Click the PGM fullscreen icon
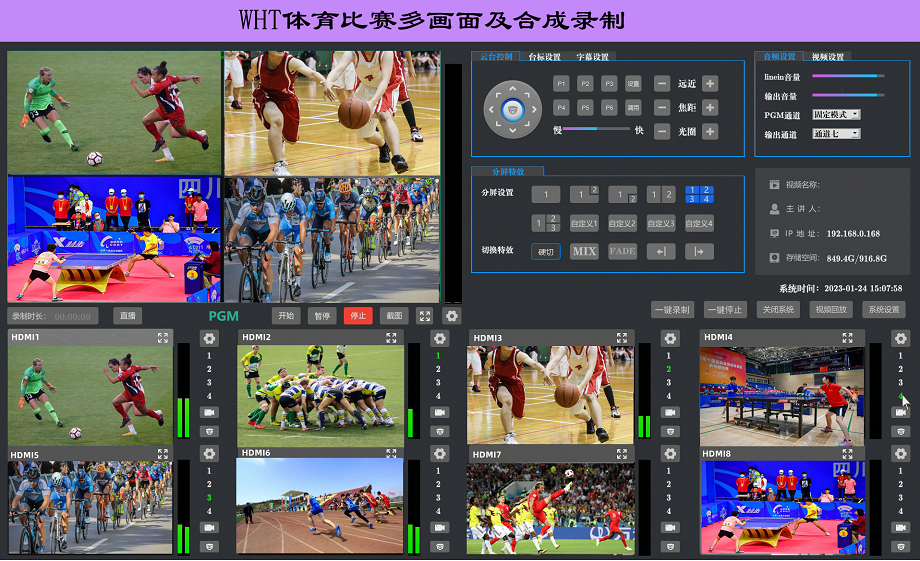Screen dimensions: 920x561 [425, 316]
